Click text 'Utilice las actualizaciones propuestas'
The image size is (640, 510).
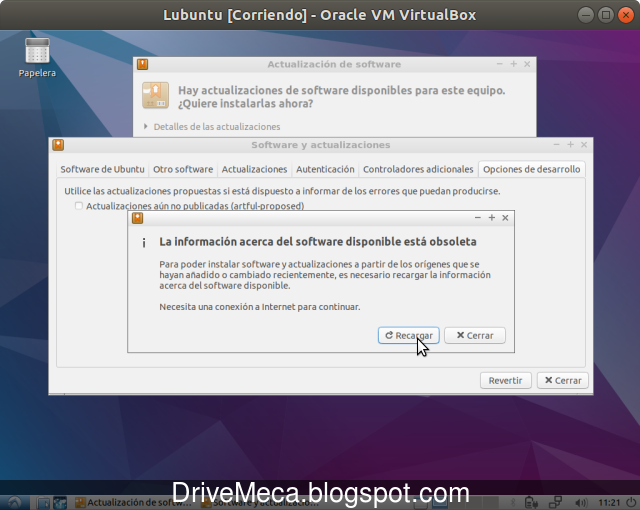[x=140, y=191]
